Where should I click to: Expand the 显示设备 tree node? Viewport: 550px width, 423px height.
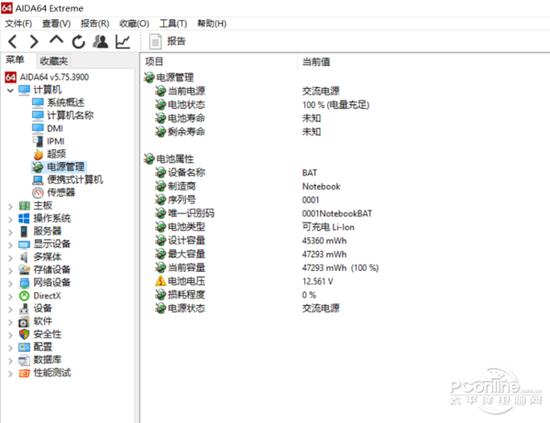click(x=10, y=245)
